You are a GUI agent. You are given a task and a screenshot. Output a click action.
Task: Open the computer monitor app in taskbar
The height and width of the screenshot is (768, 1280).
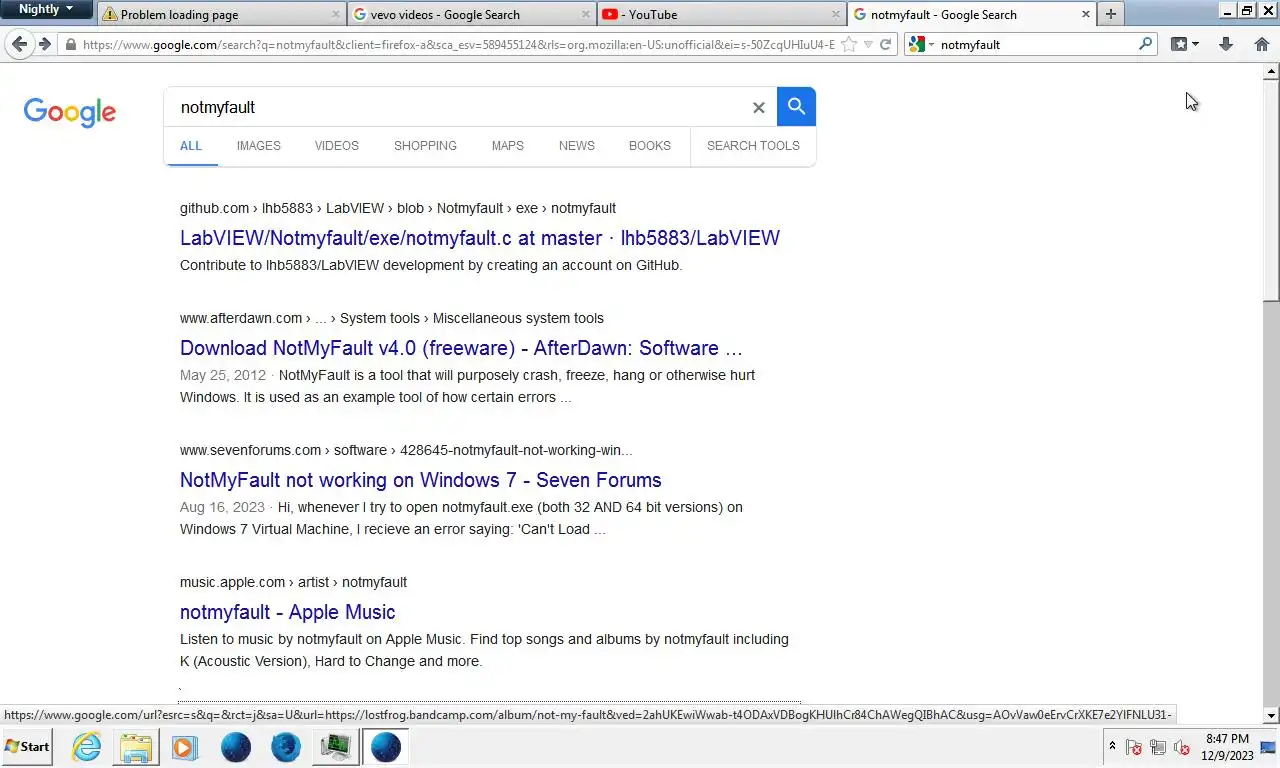(x=335, y=747)
